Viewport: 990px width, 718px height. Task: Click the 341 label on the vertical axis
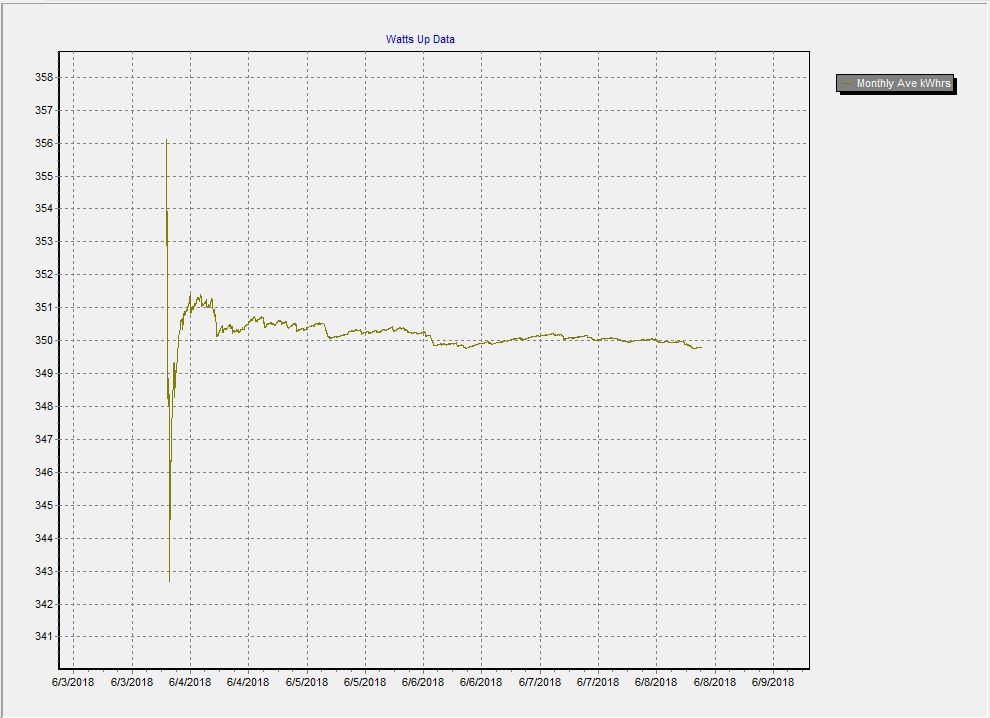tap(44, 637)
